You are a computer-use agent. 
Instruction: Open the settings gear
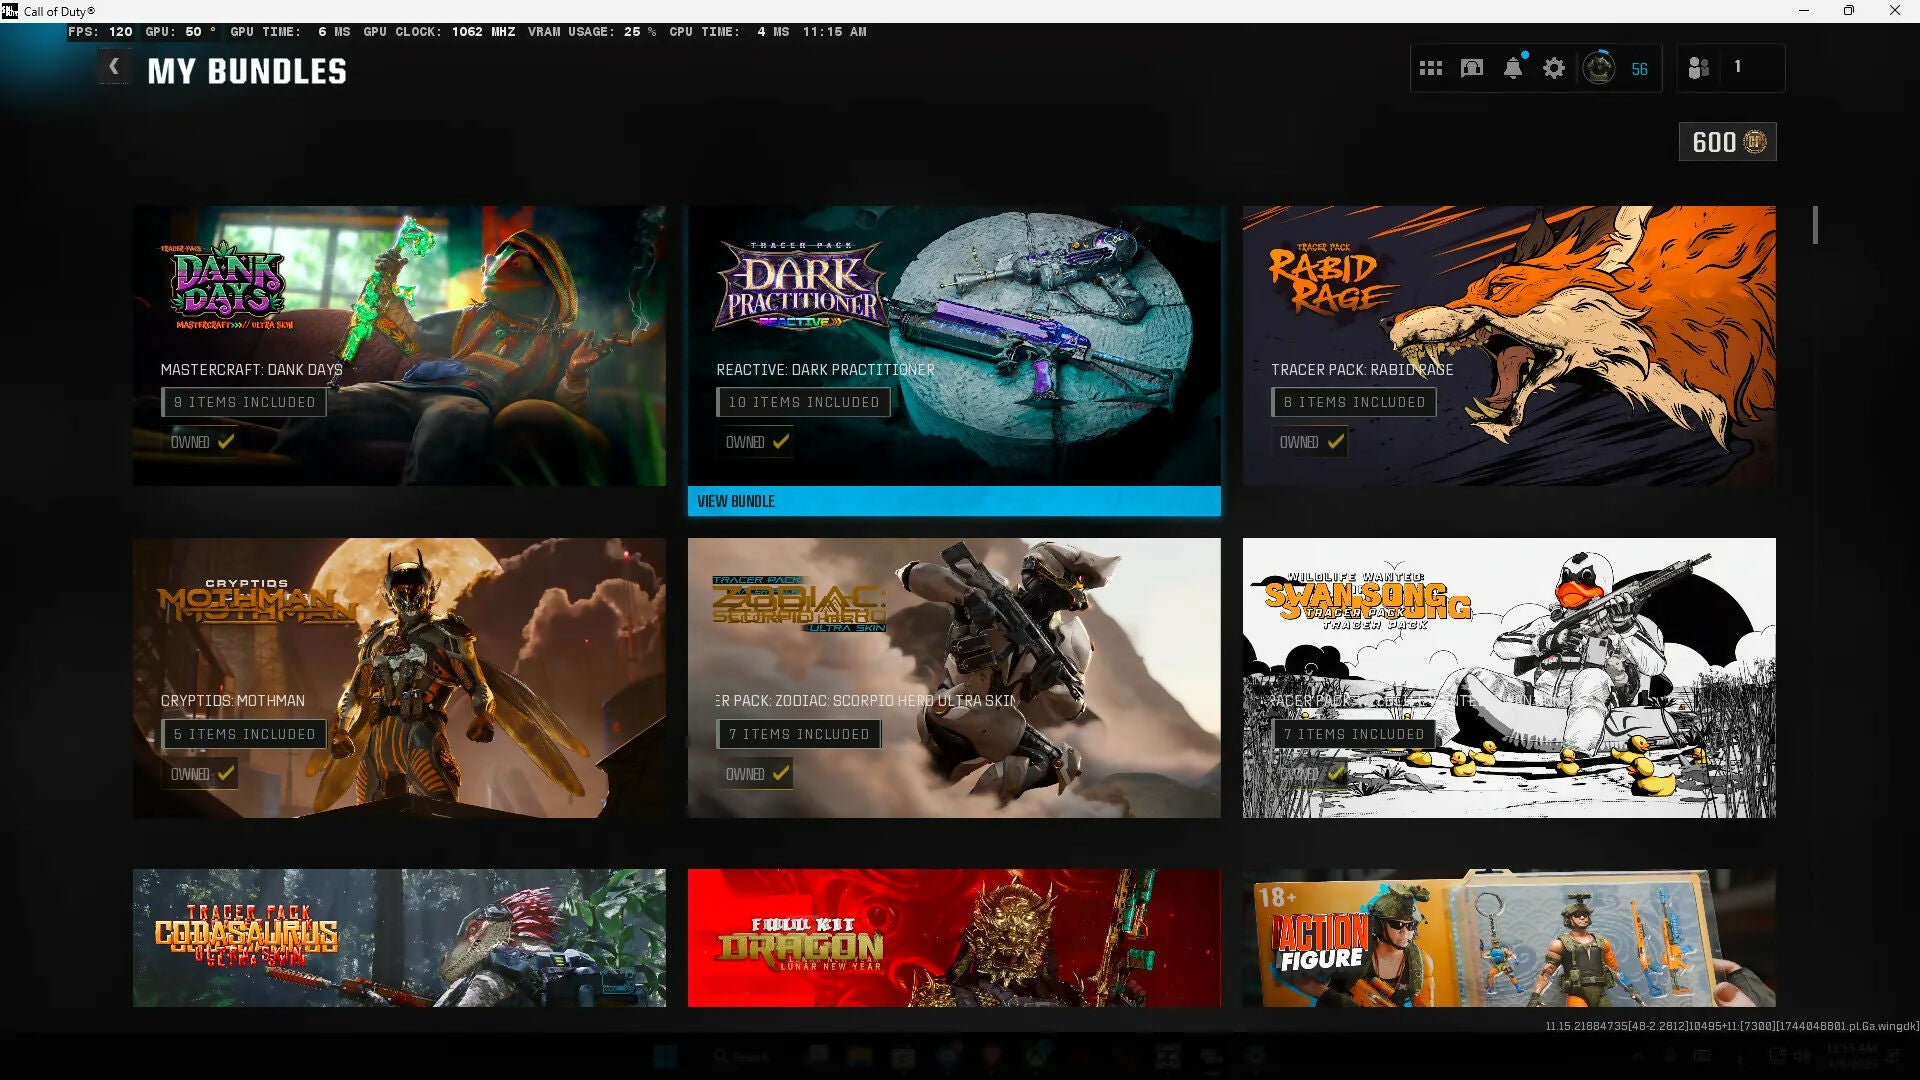(x=1554, y=68)
